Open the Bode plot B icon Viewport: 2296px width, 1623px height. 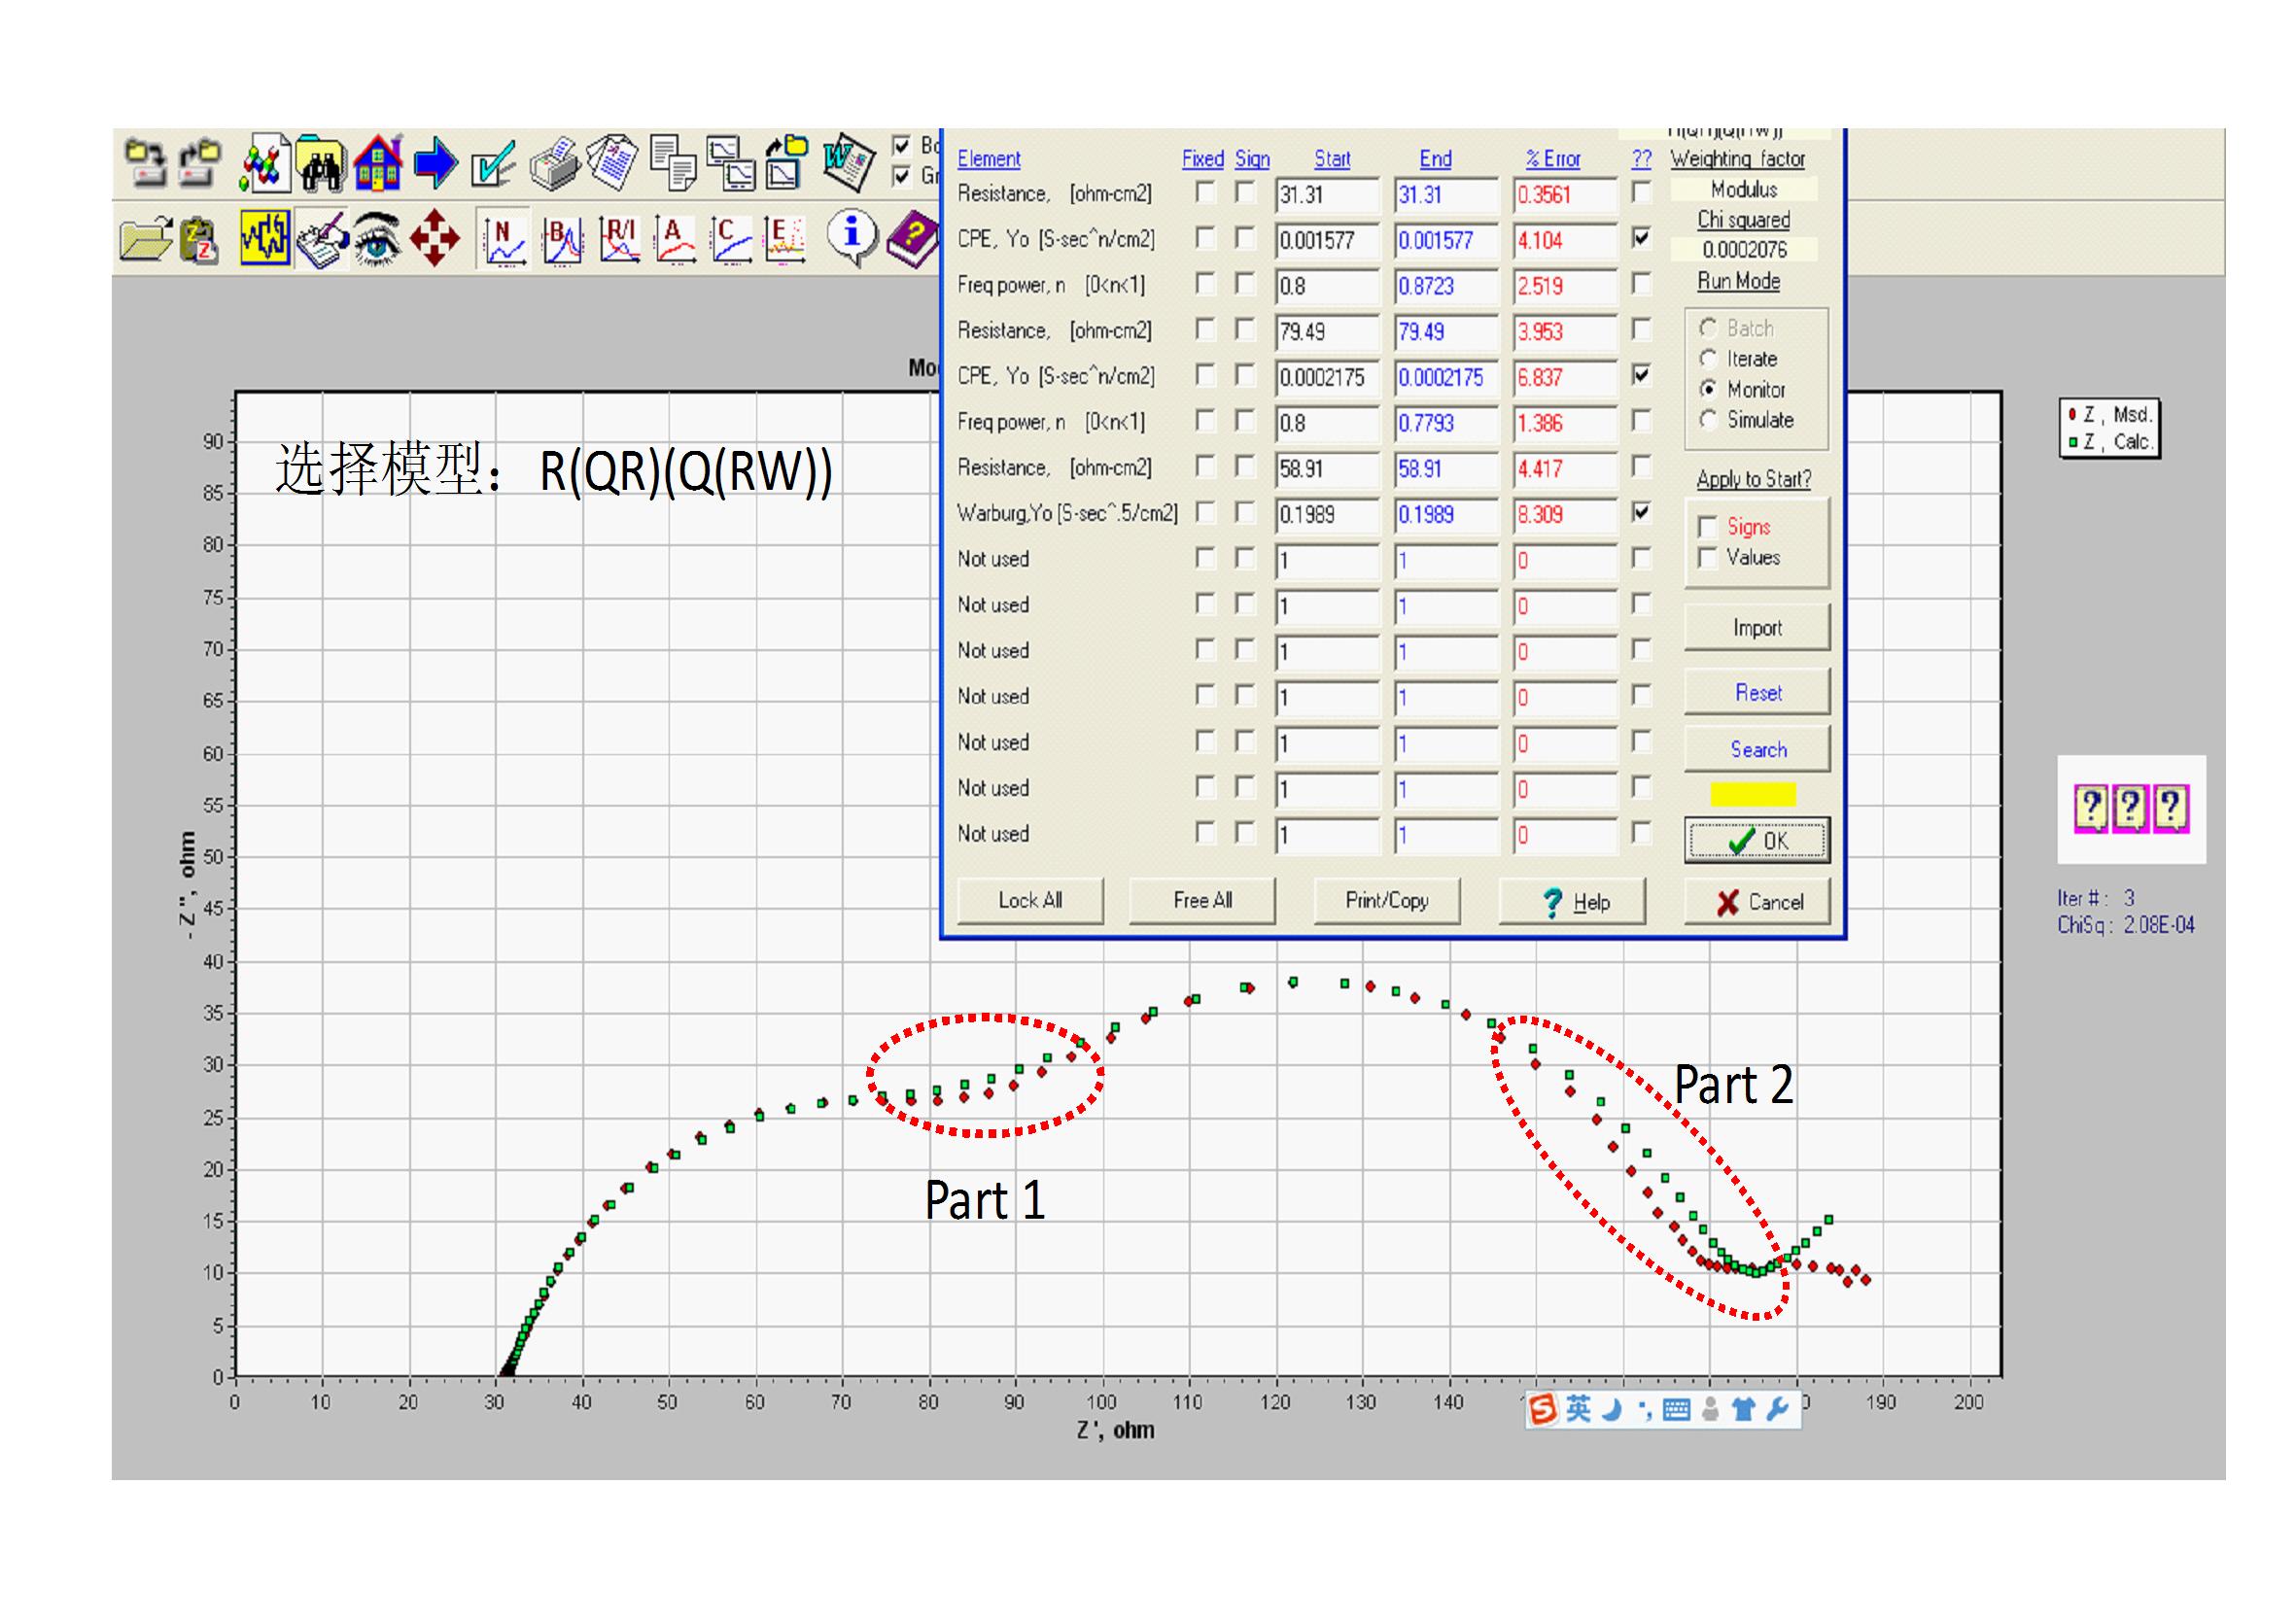click(562, 240)
